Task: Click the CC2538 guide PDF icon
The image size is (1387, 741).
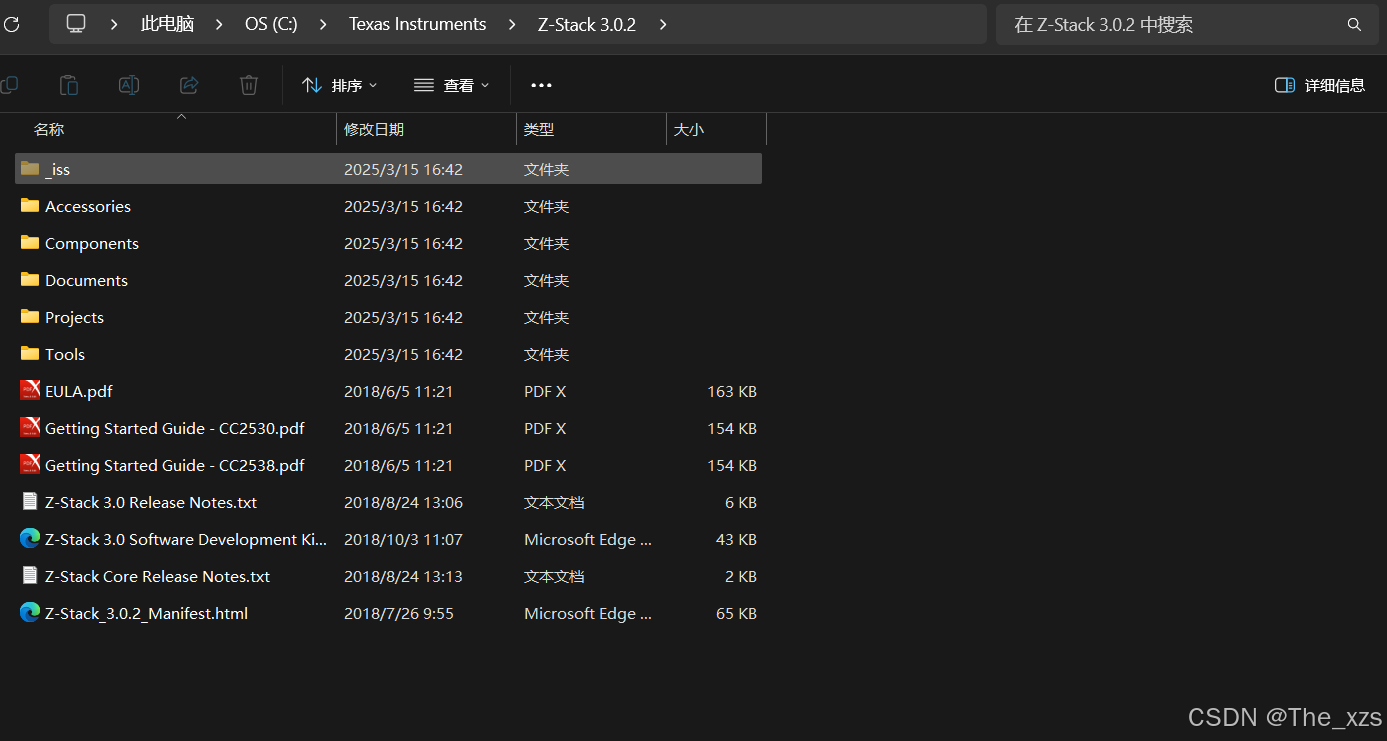Action: (30, 464)
